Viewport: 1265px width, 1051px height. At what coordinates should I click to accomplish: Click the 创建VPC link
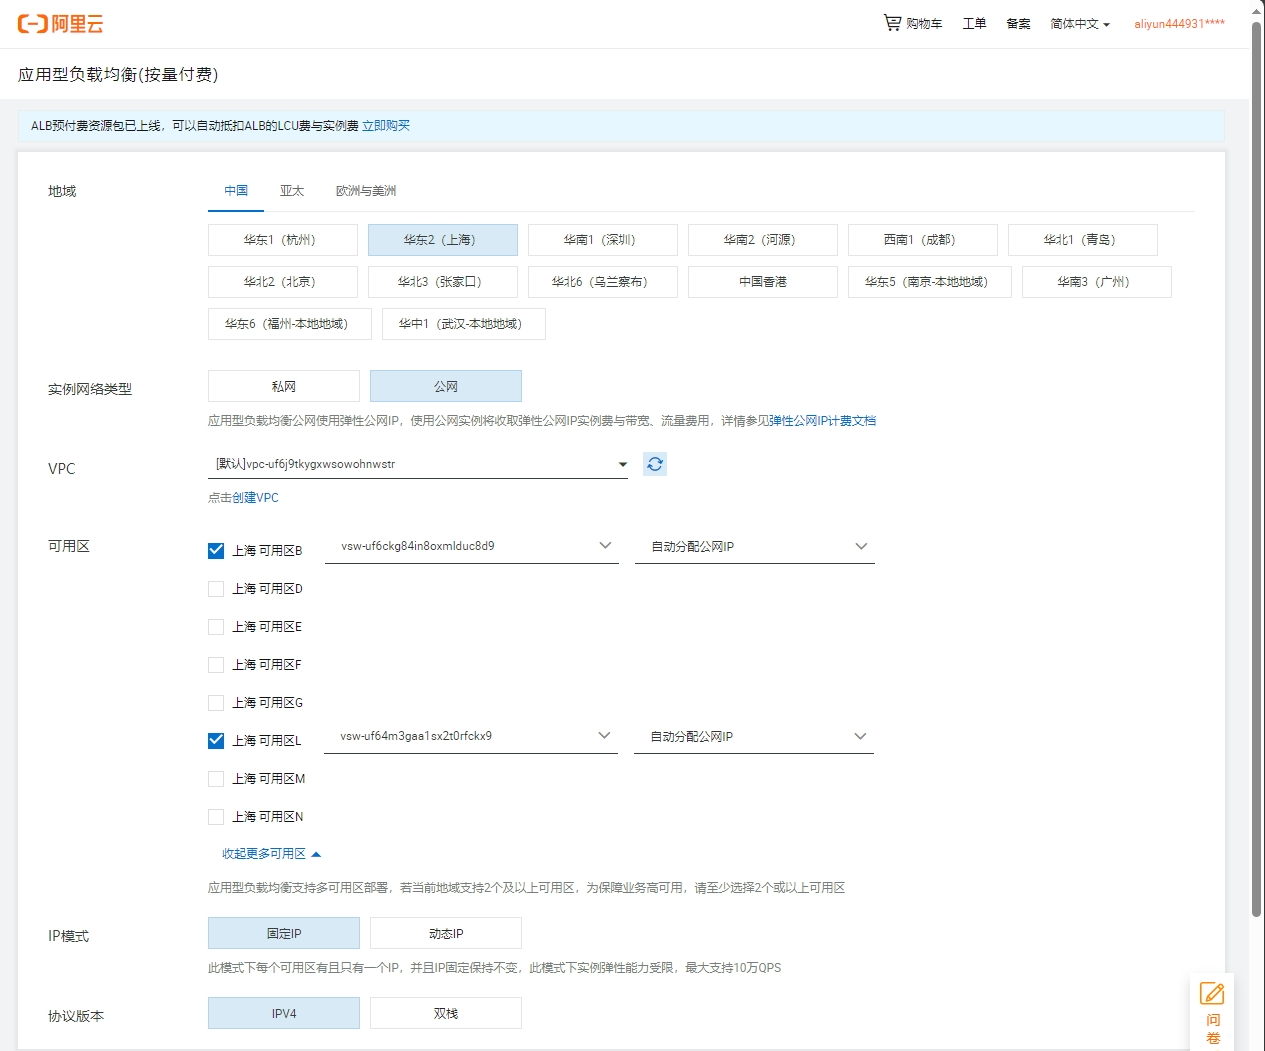(255, 498)
